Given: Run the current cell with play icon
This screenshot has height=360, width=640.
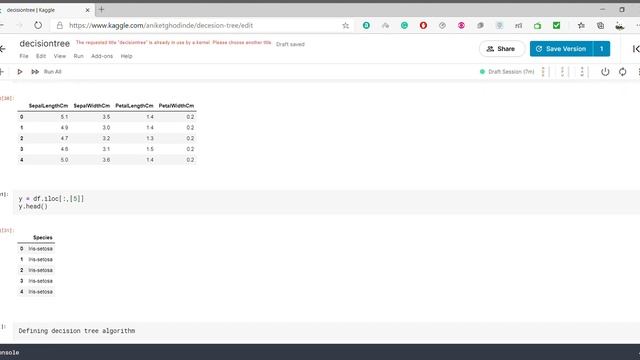Looking at the screenshot, I should [20, 72].
